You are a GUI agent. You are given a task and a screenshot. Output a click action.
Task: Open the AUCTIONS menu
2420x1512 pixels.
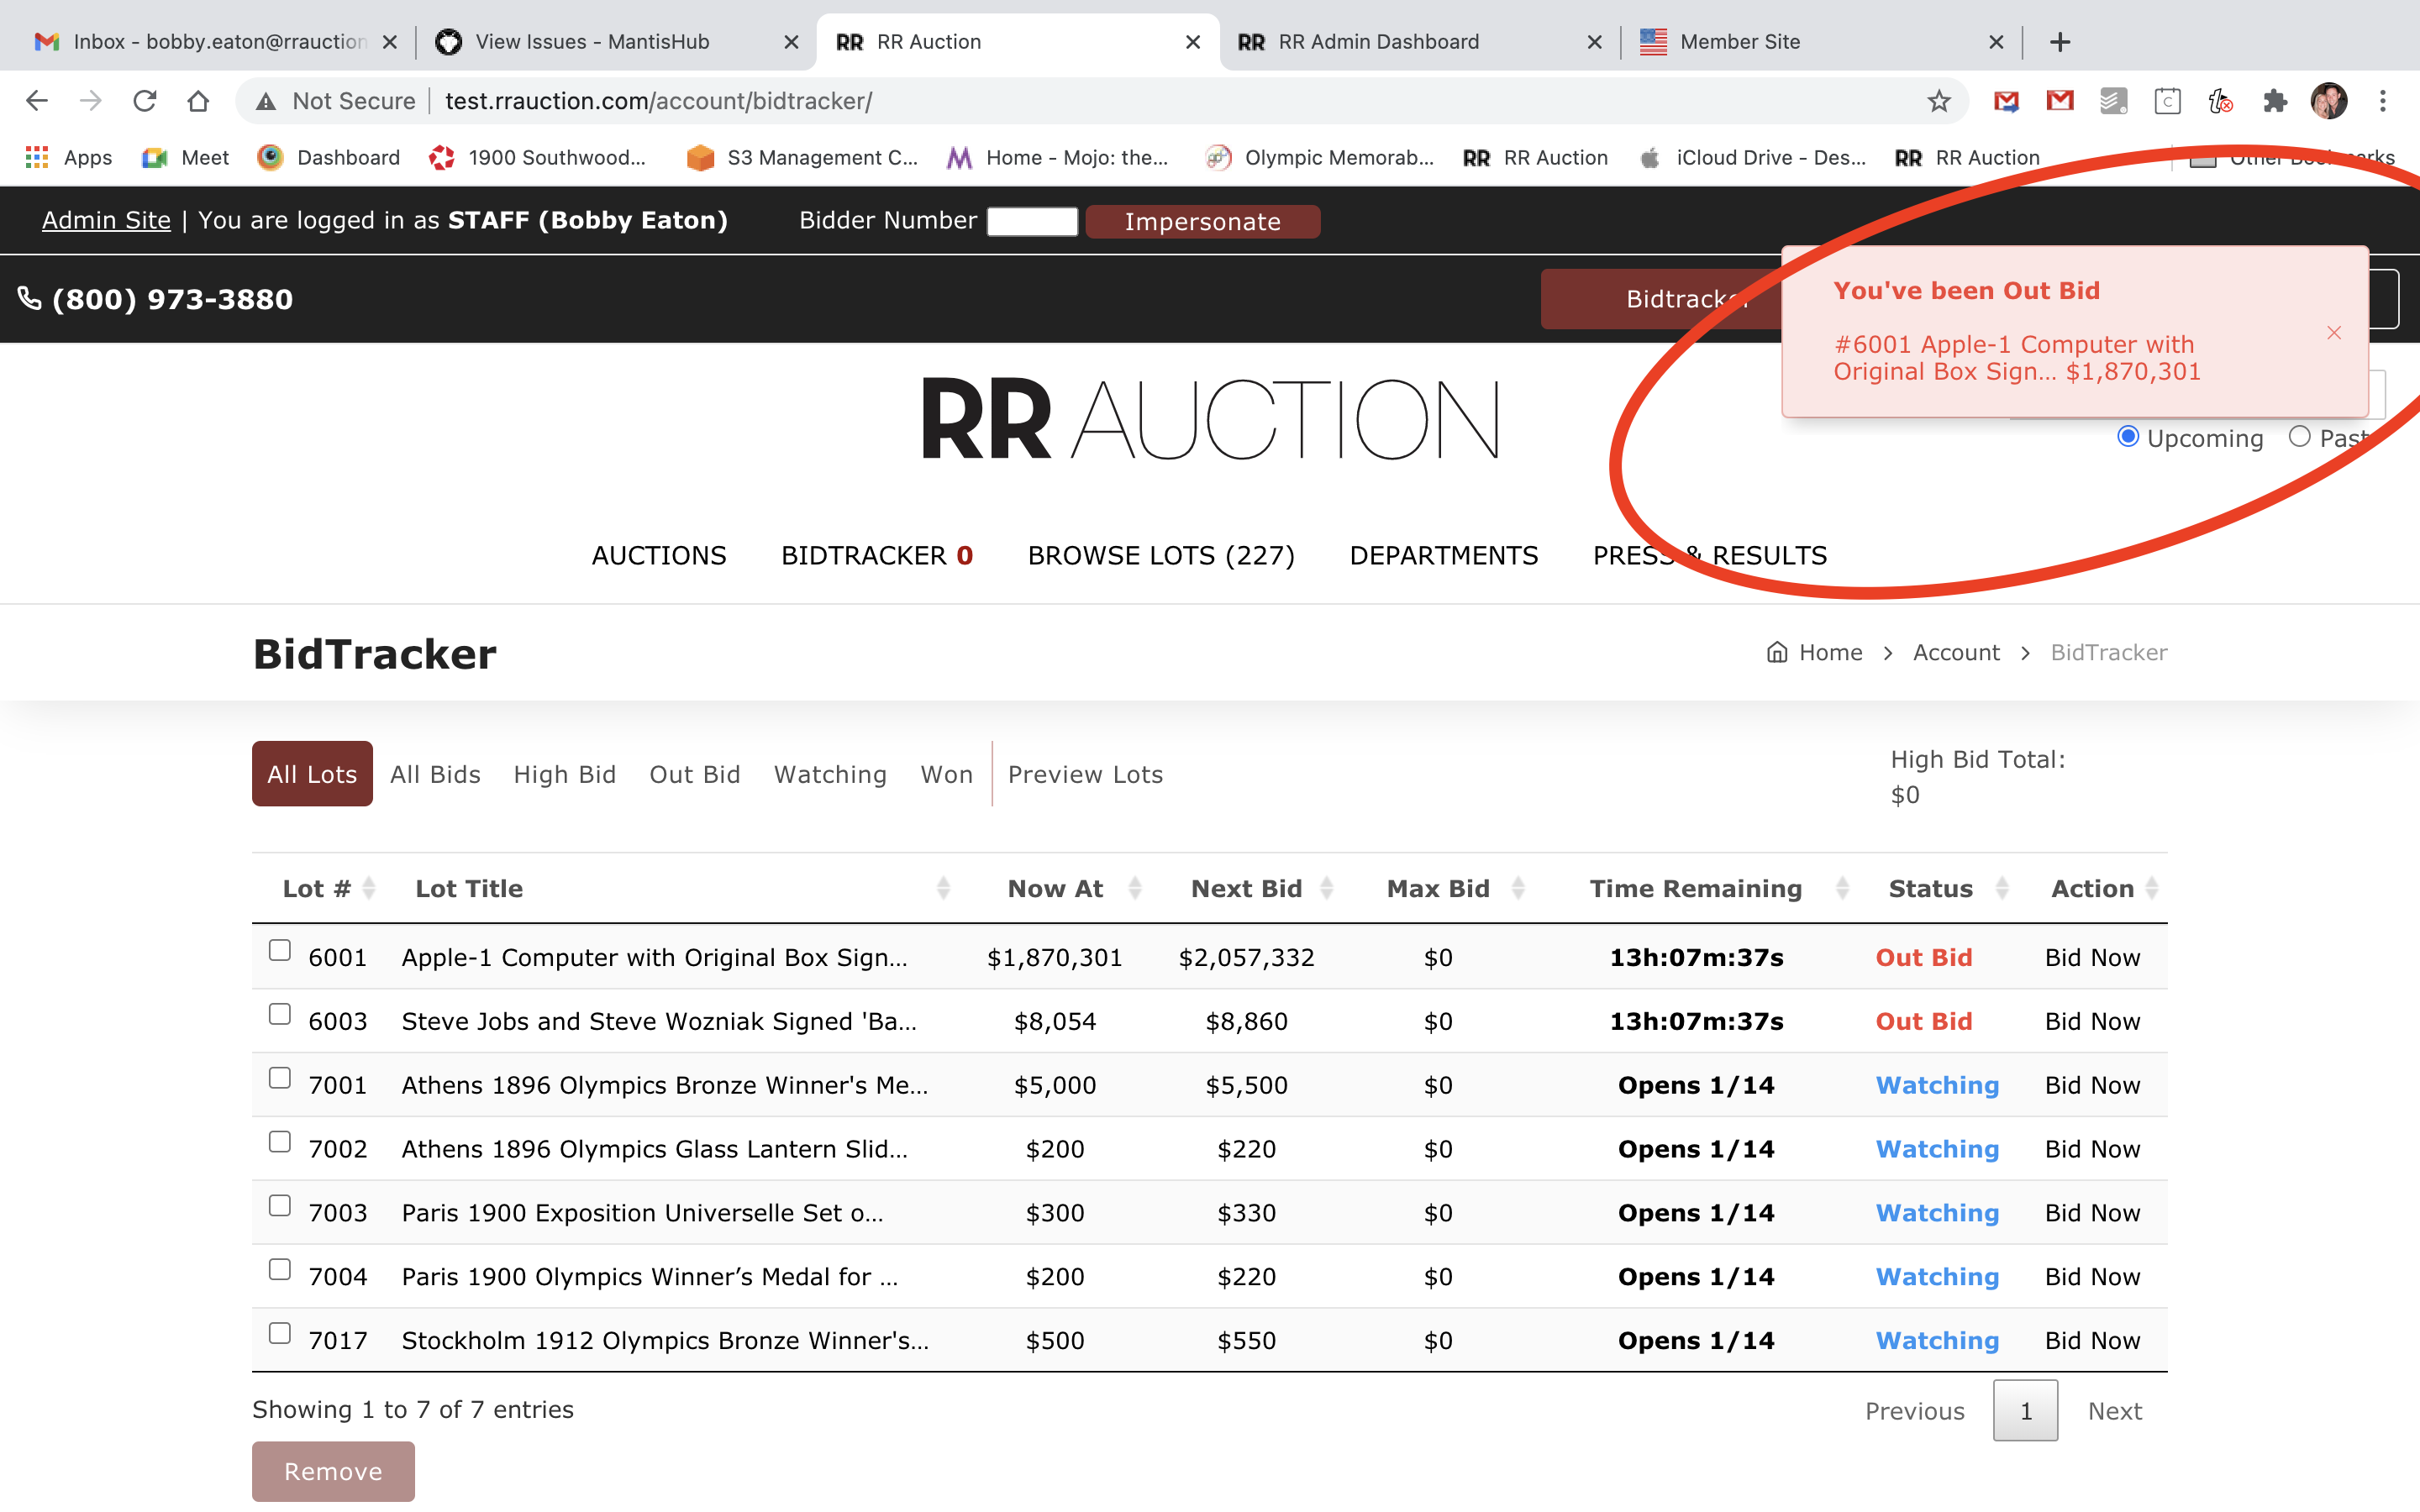point(659,555)
